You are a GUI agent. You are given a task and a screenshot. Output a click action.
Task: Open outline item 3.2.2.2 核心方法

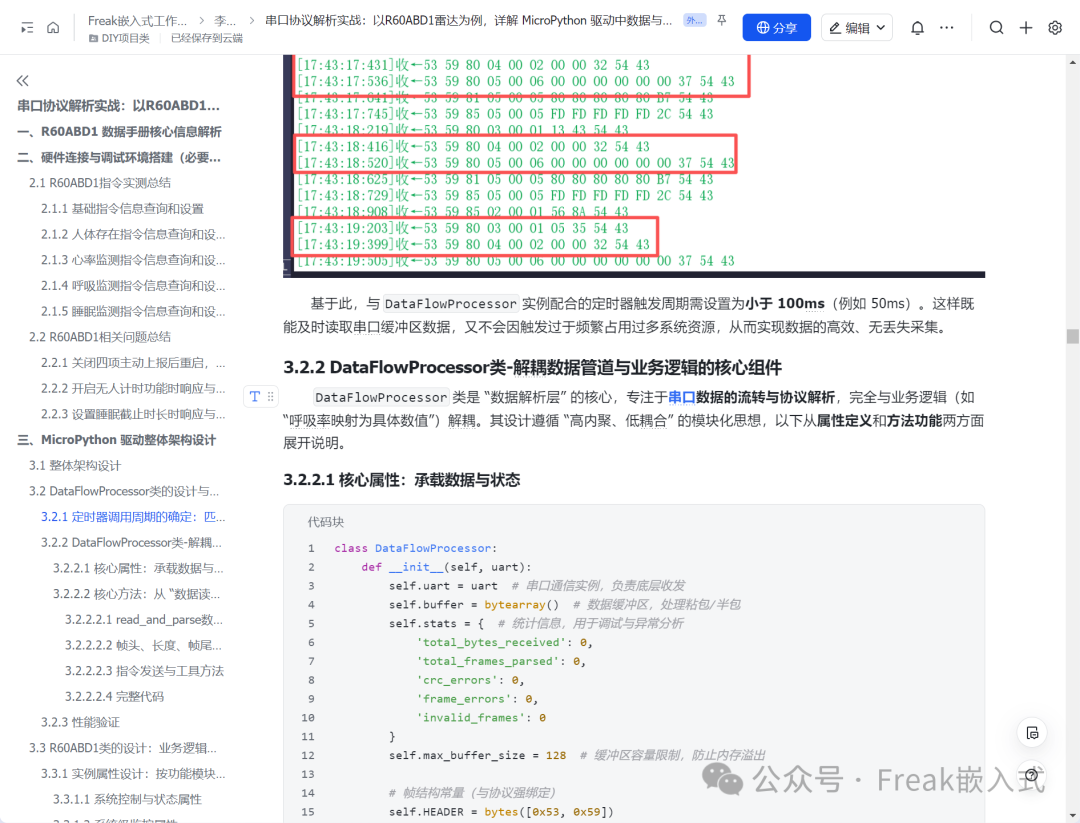(x=136, y=594)
